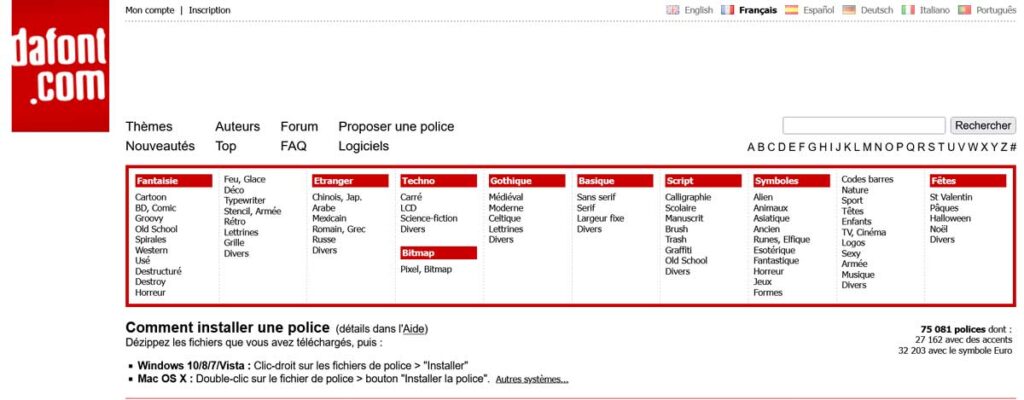Click the Italian flag icon
Screen dimensions: 1024x400
(908, 10)
